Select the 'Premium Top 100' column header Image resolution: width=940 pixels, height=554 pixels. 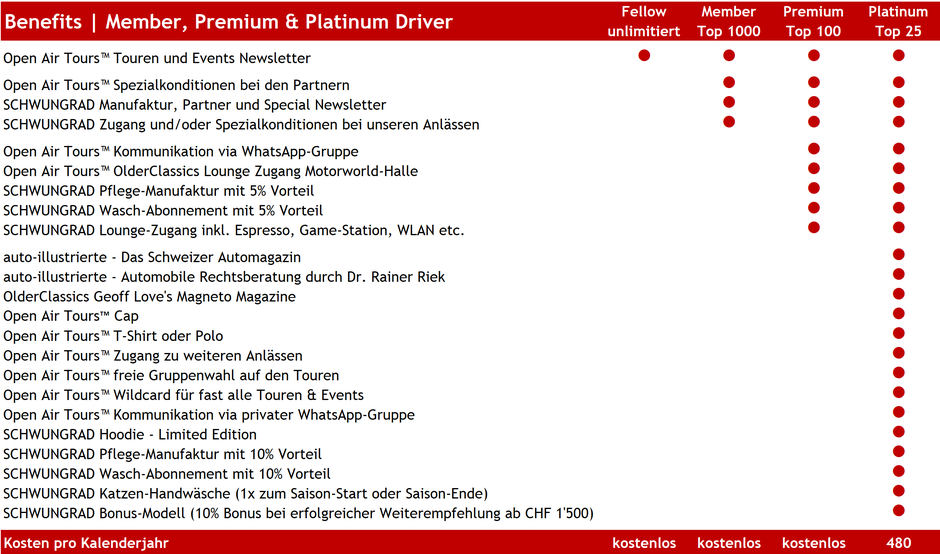pos(813,22)
